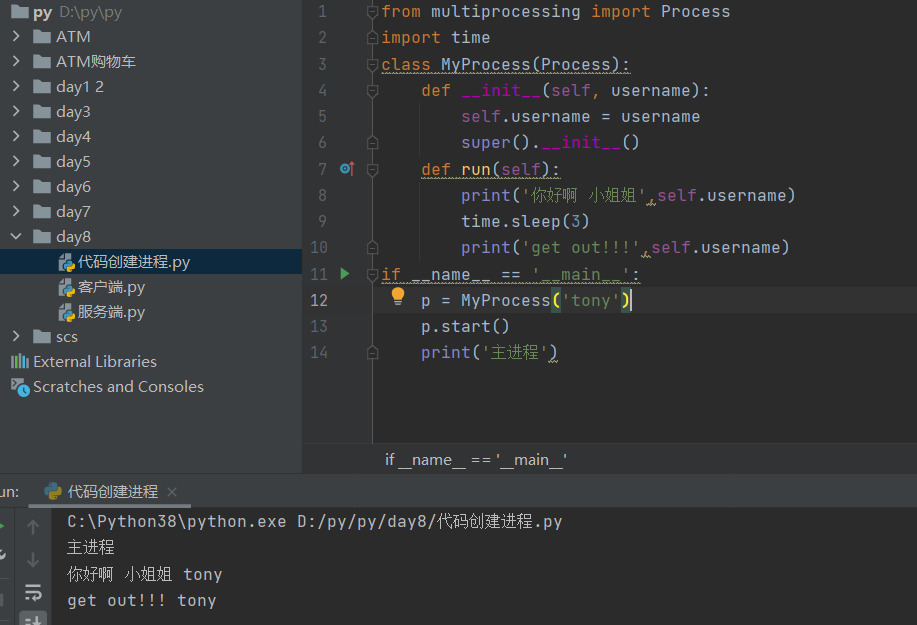Expand the ATM folder

click(x=16, y=36)
